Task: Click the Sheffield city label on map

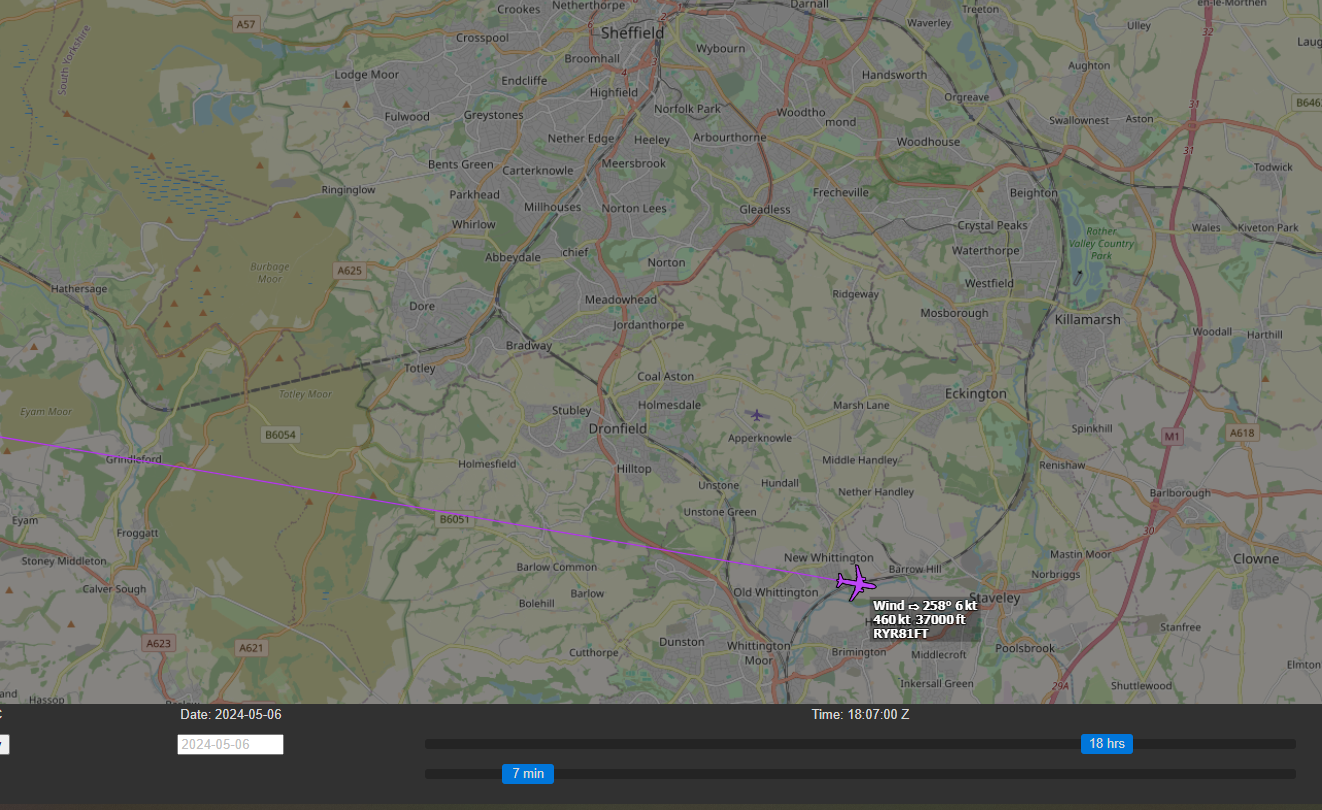Action: coord(632,33)
